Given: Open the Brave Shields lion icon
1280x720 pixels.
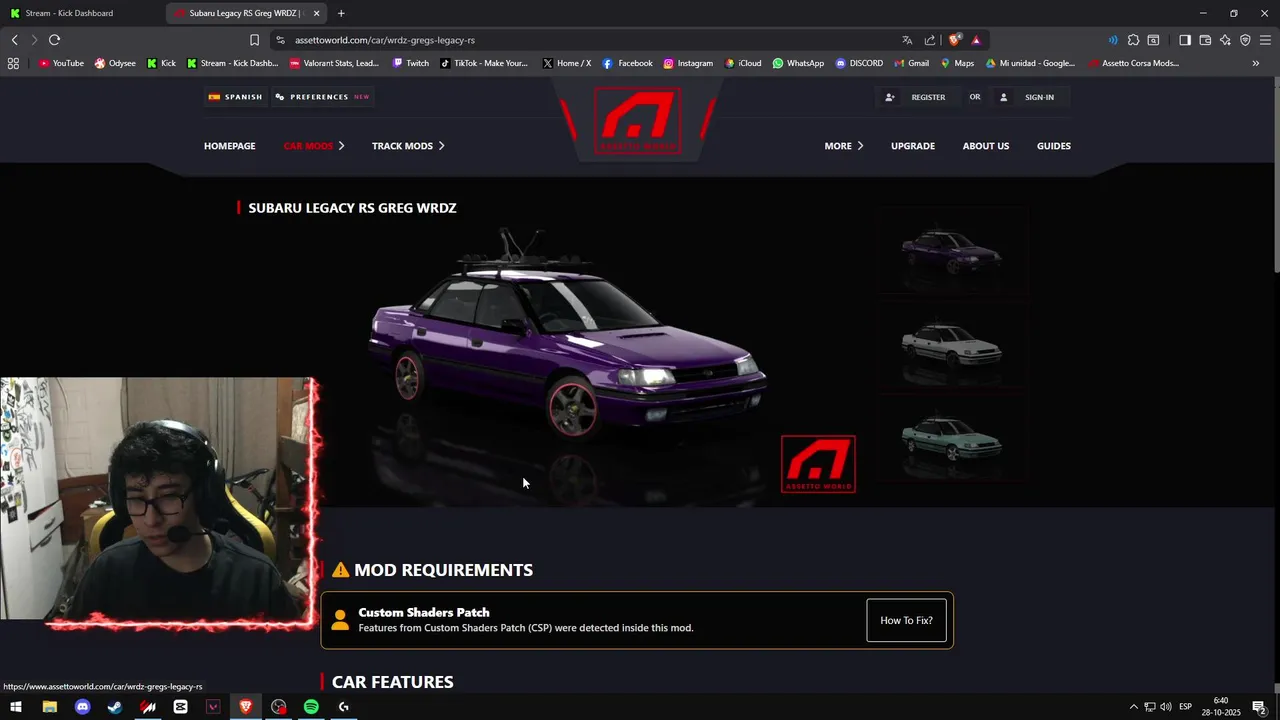Looking at the screenshot, I should click(955, 40).
